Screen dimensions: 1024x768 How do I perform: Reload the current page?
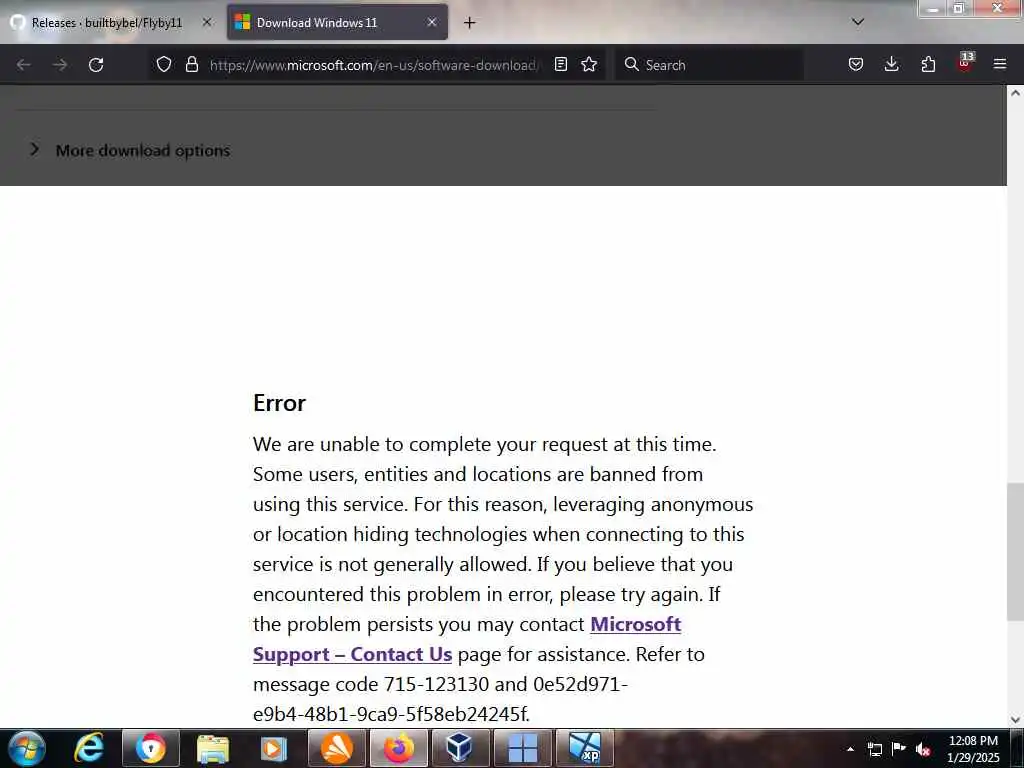click(96, 65)
